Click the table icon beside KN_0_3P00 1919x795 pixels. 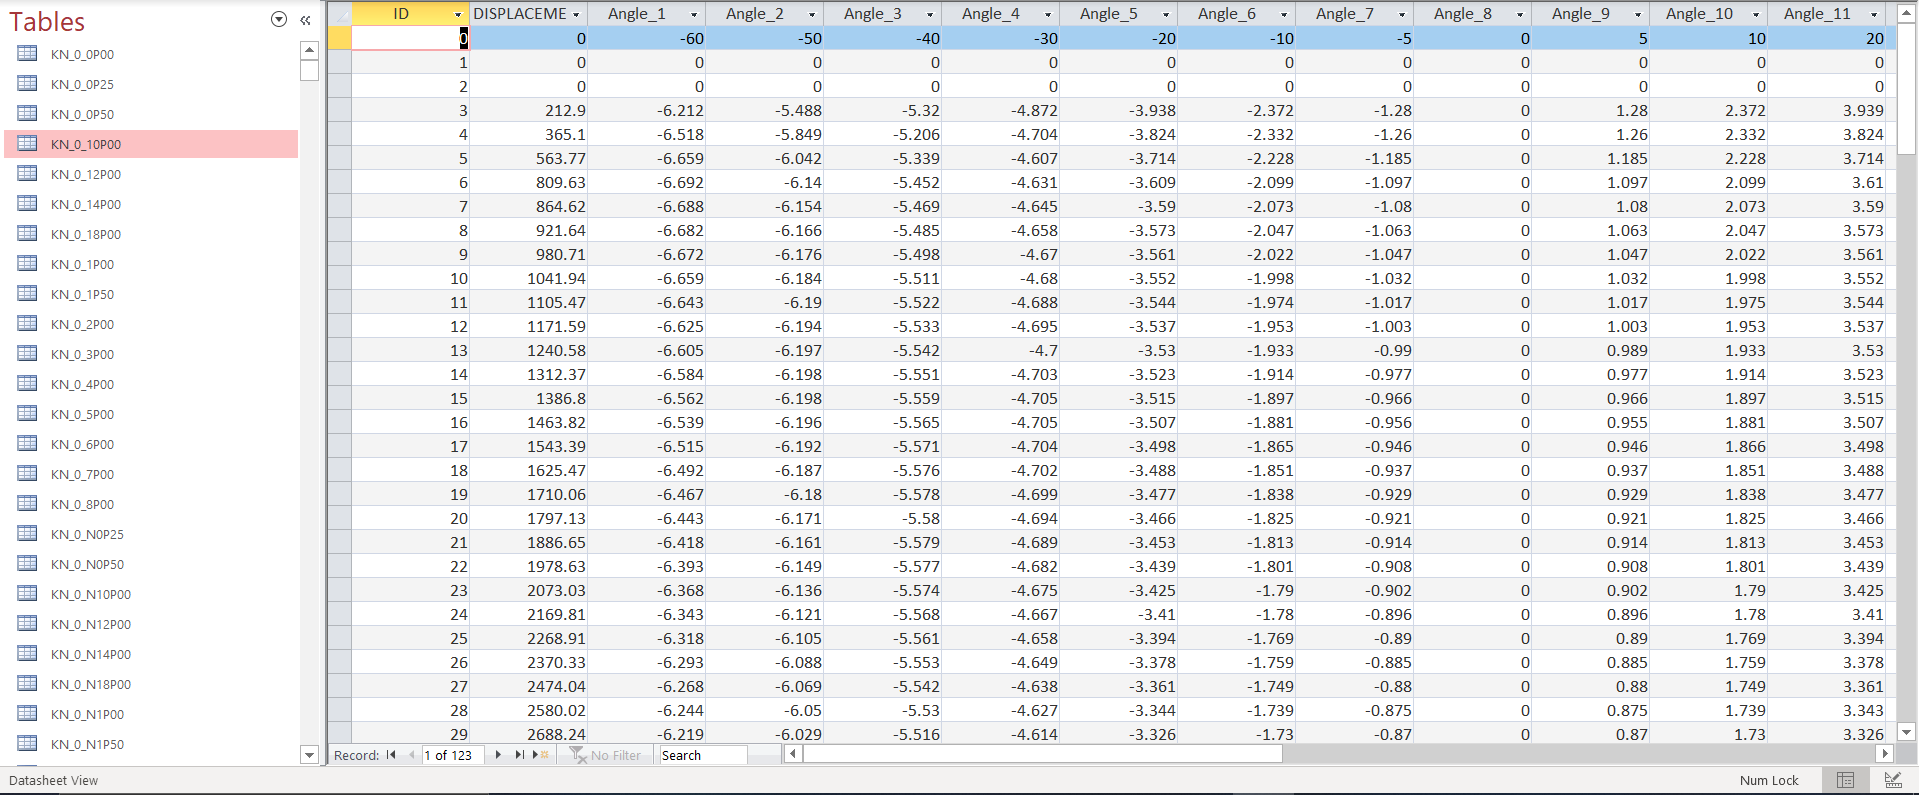point(28,354)
